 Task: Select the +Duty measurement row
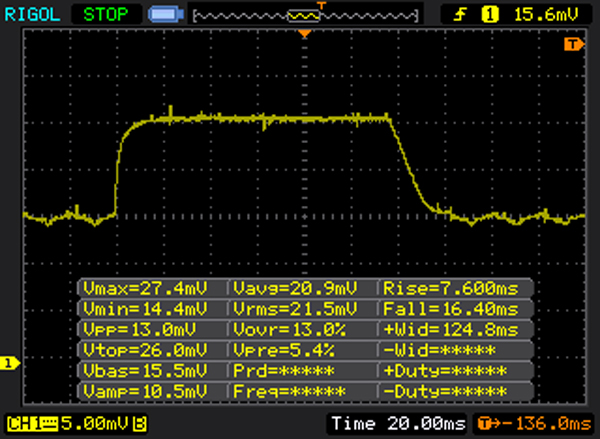click(x=445, y=370)
